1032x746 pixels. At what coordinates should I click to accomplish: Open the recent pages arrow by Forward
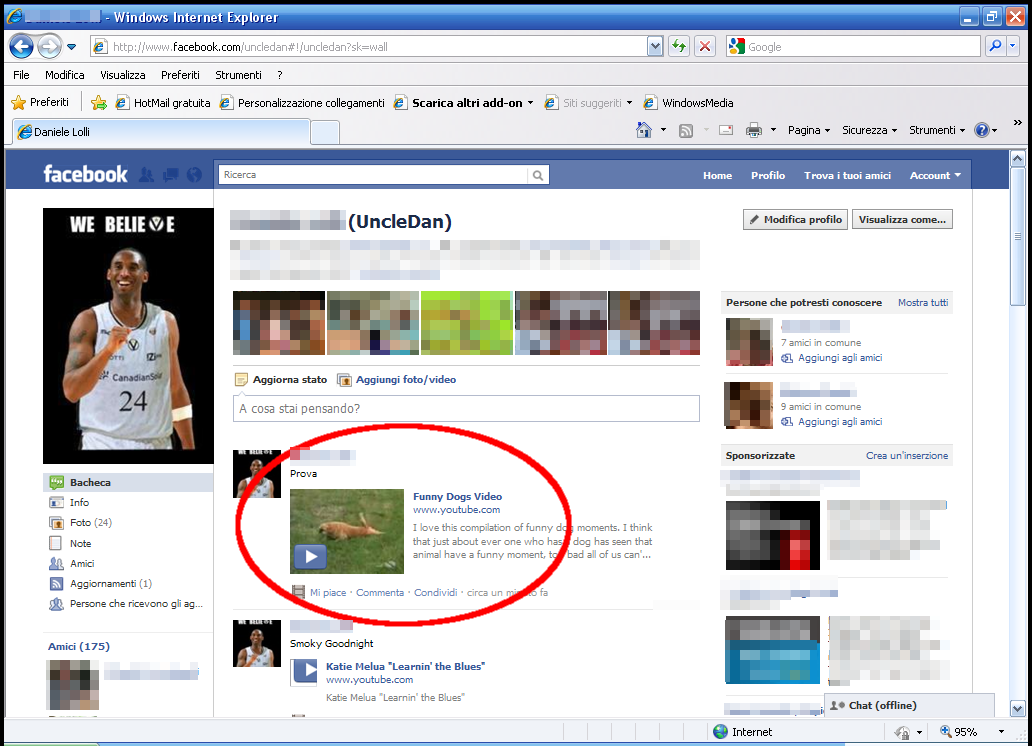[72, 47]
